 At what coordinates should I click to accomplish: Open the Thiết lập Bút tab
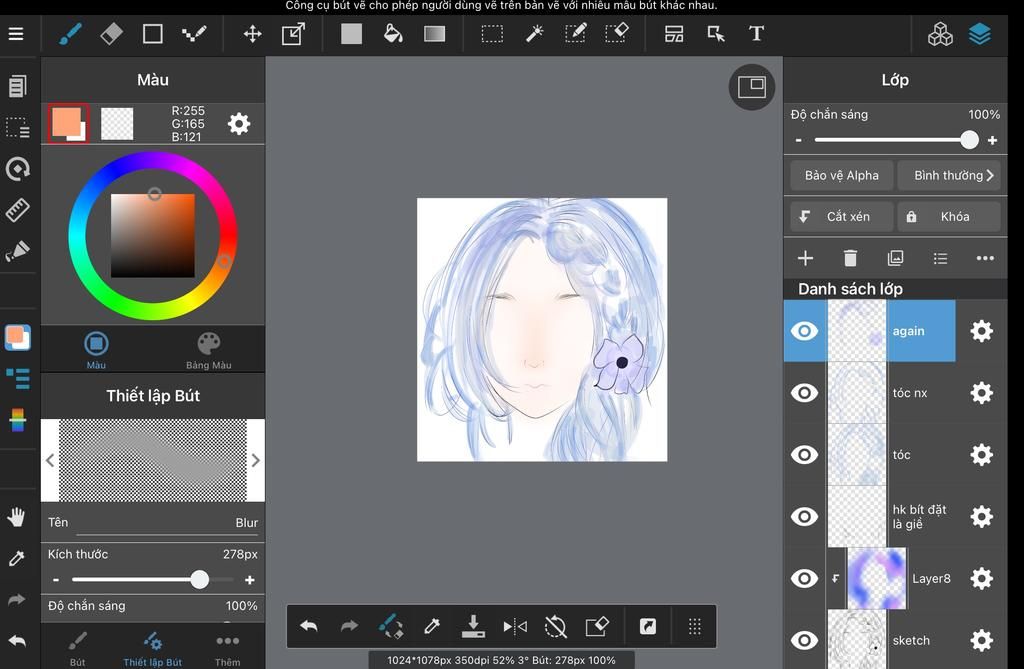153,649
